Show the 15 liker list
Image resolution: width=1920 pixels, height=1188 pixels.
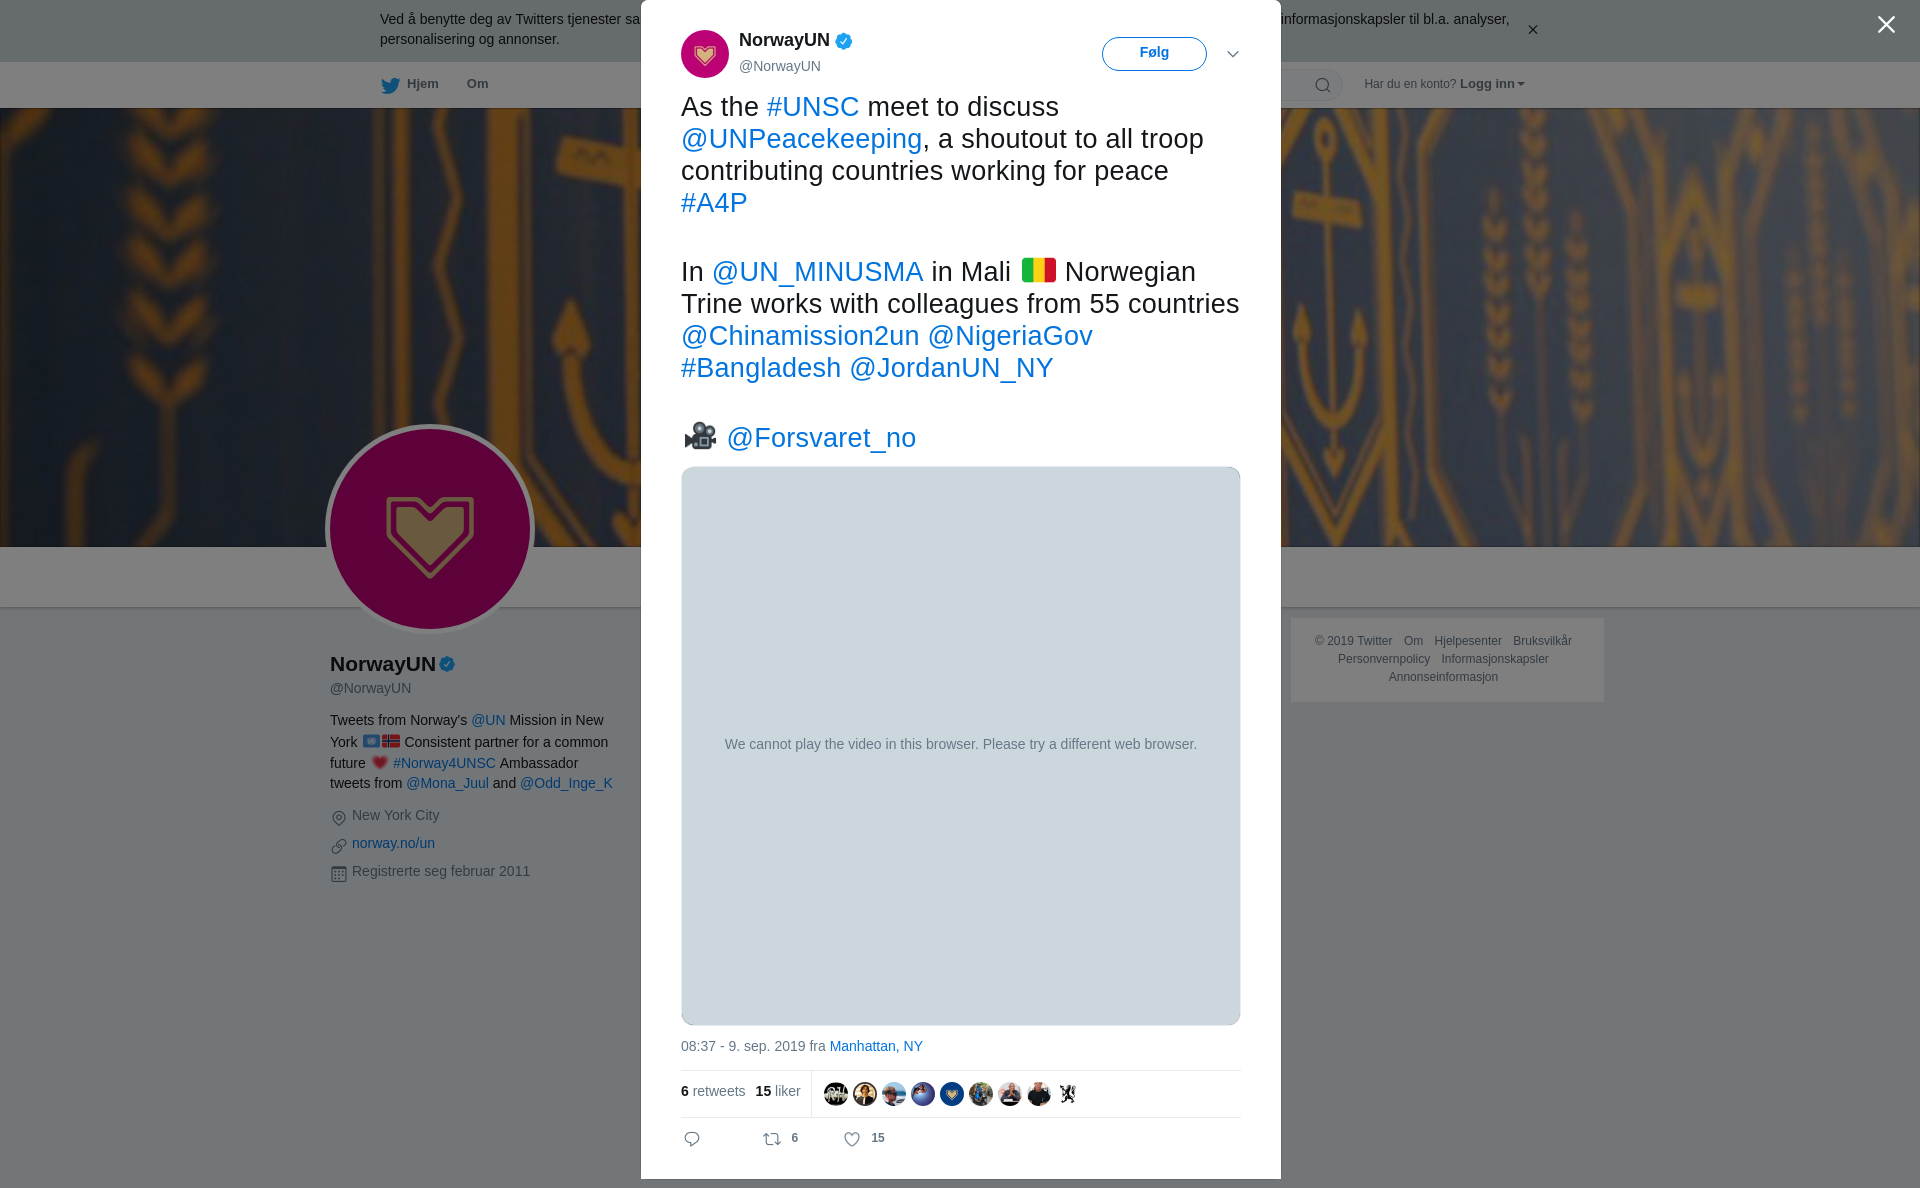click(x=778, y=1091)
